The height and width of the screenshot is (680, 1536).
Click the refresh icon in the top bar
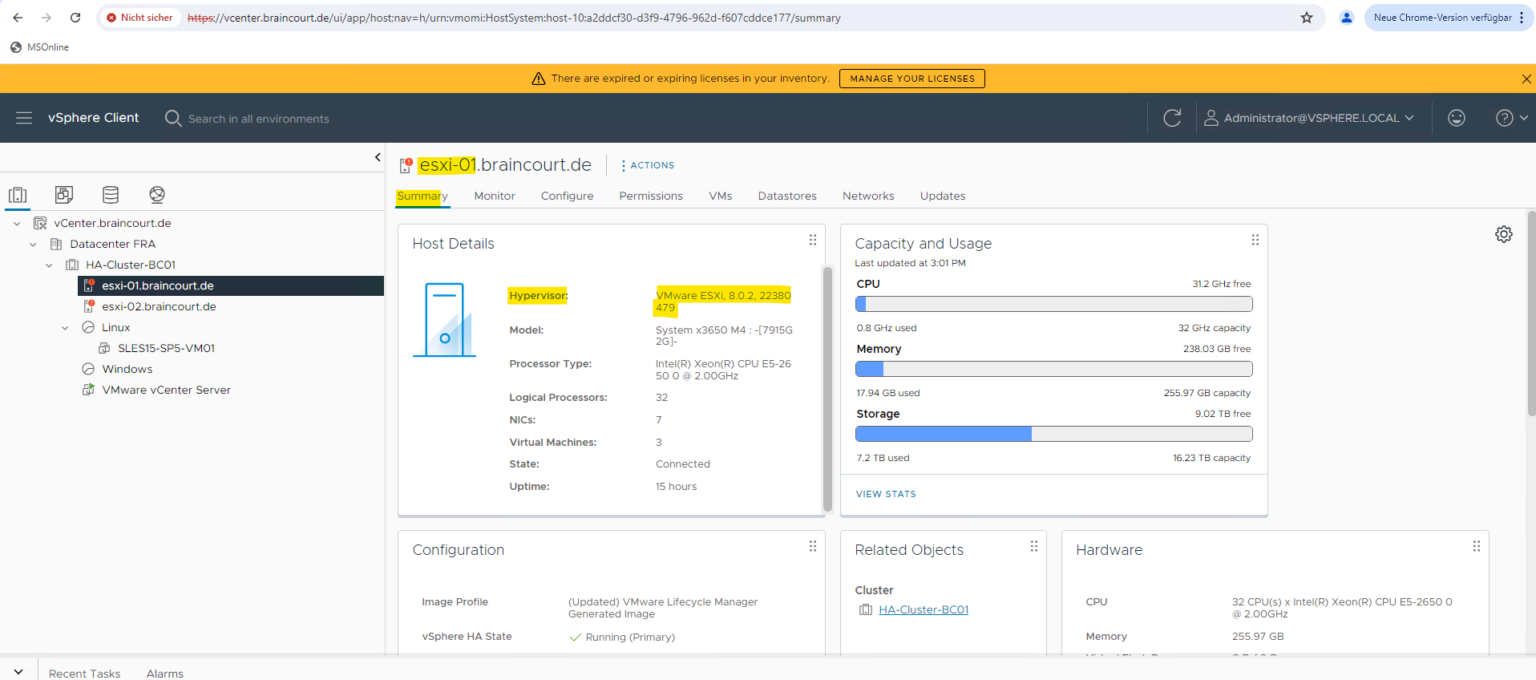[x=1171, y=117]
